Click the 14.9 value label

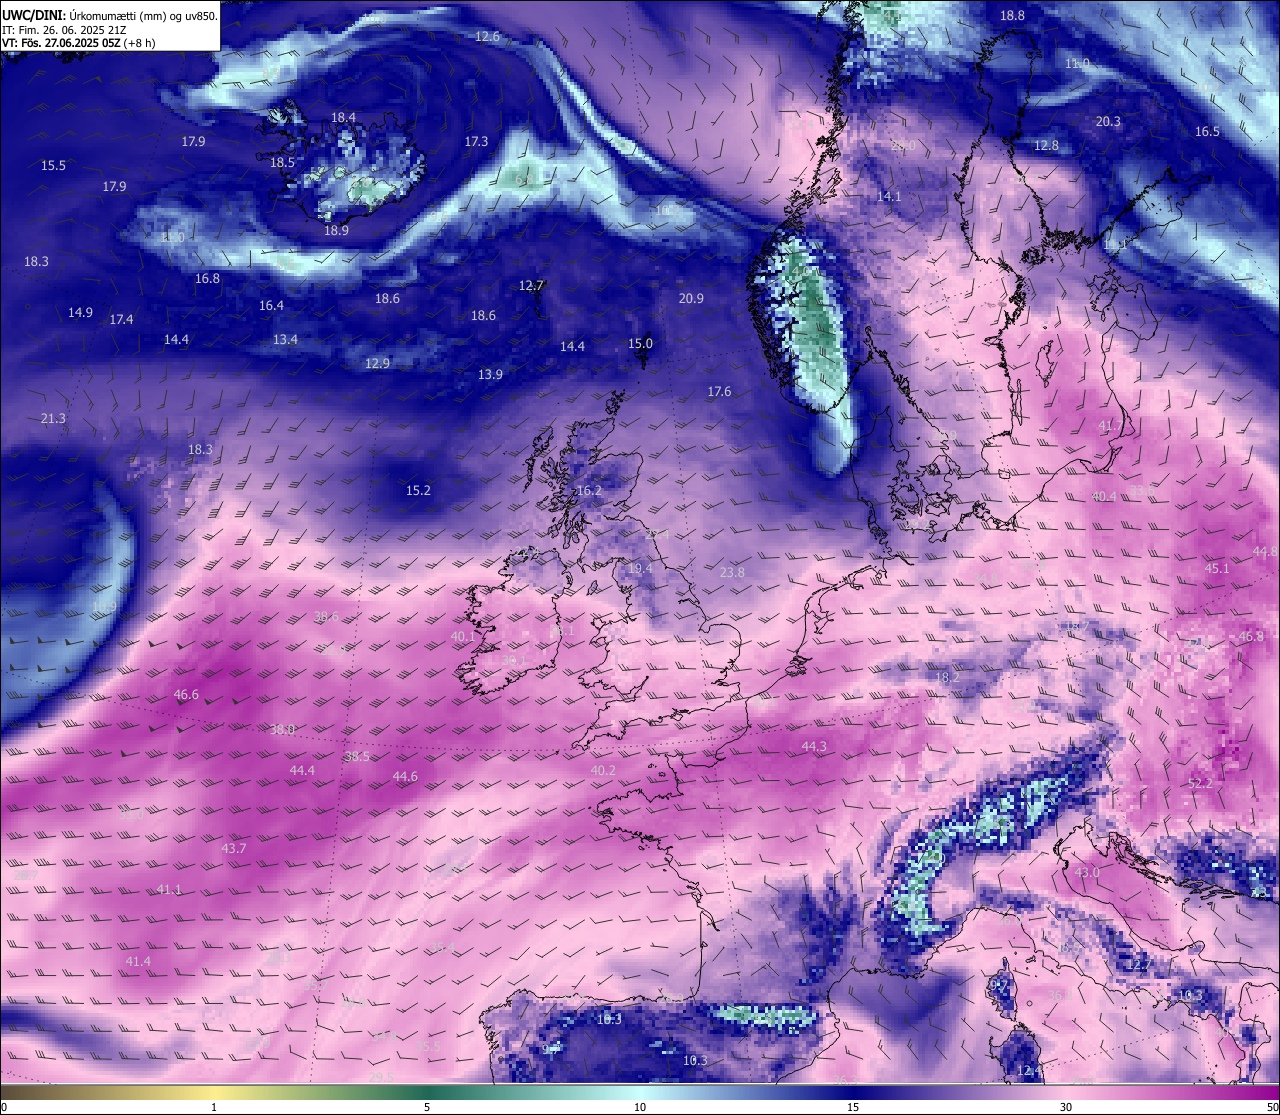click(x=80, y=313)
